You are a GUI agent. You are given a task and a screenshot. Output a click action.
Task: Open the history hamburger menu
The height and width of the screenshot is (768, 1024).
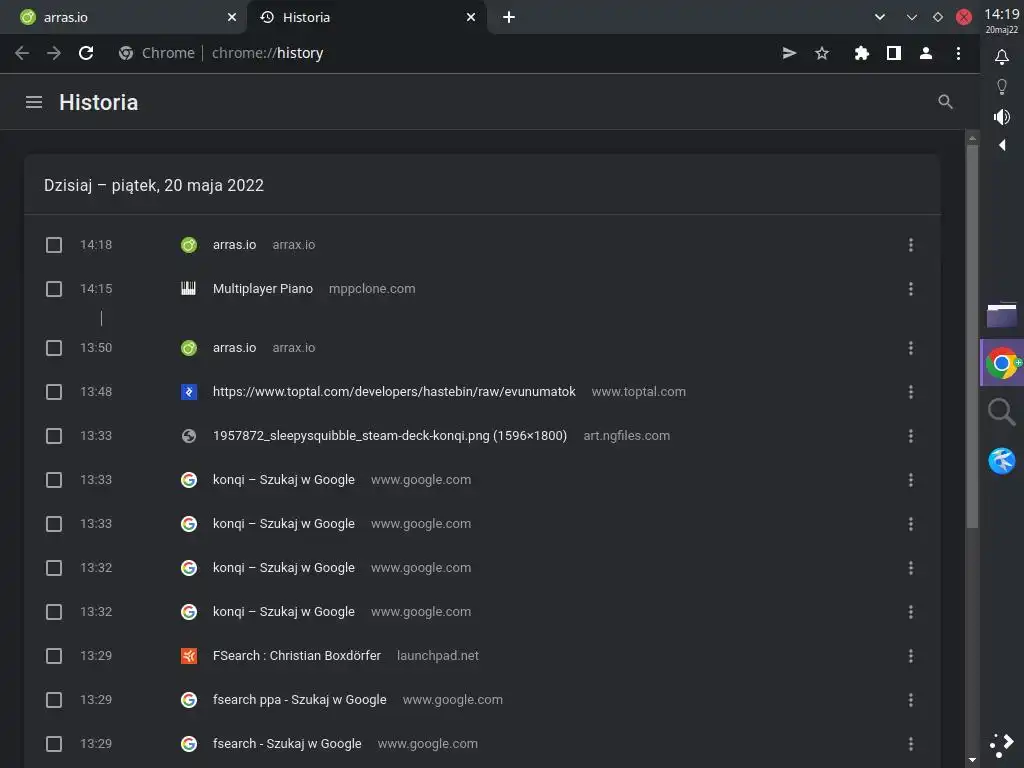[x=34, y=102]
